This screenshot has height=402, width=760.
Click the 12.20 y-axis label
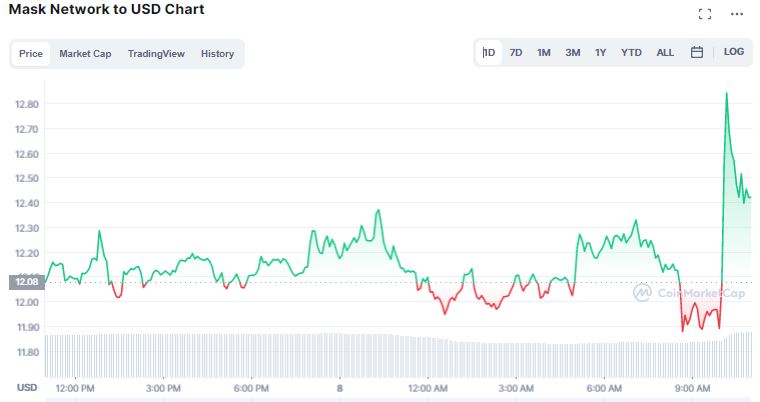pyautogui.click(x=27, y=253)
